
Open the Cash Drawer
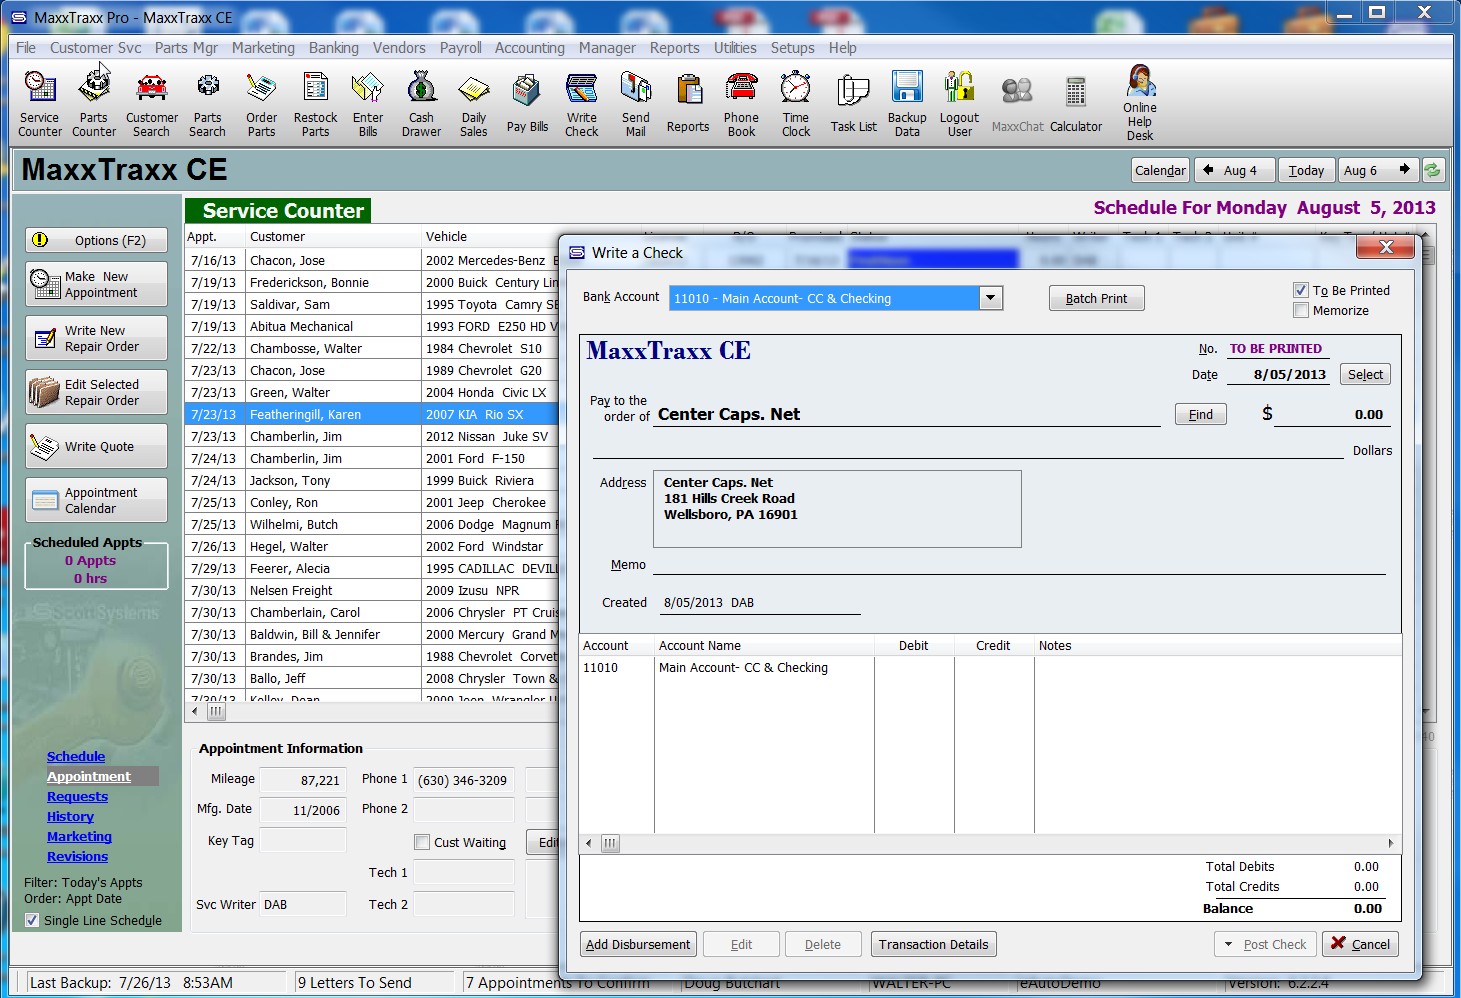click(x=422, y=103)
